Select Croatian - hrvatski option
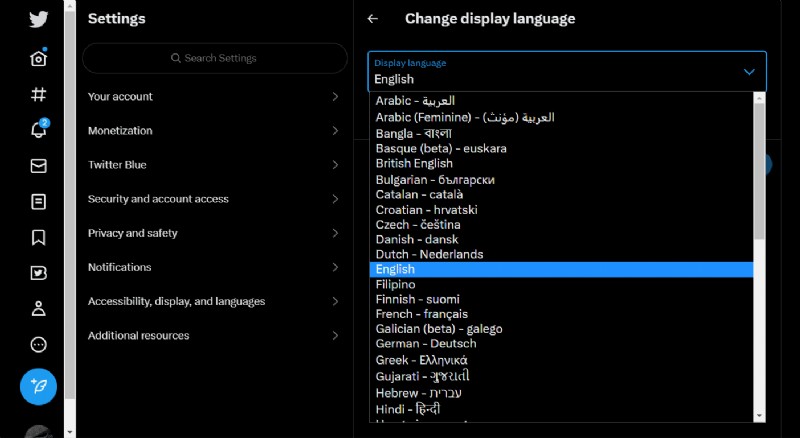This screenshot has width=800, height=438. [561, 210]
